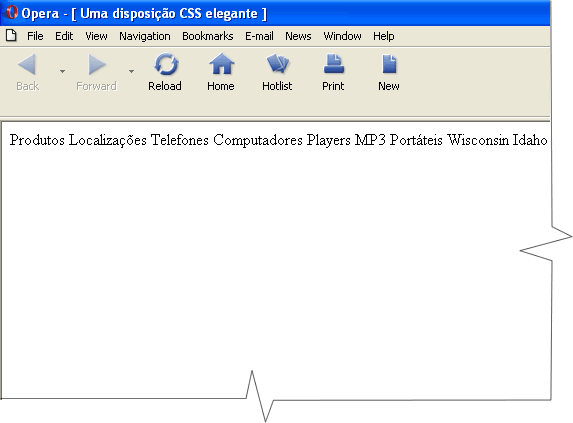Open the Help menu
Viewport: 573px width, 423px height.
[383, 36]
